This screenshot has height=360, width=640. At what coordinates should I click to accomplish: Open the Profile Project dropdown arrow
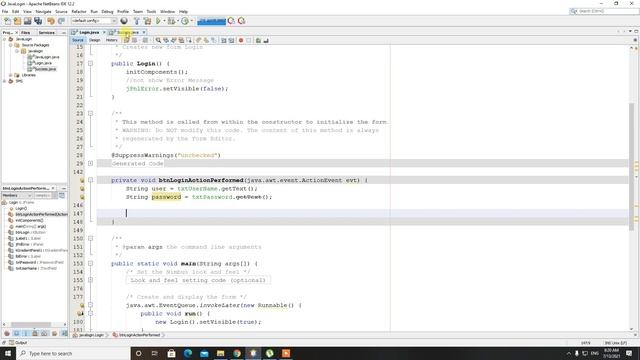(191, 21)
